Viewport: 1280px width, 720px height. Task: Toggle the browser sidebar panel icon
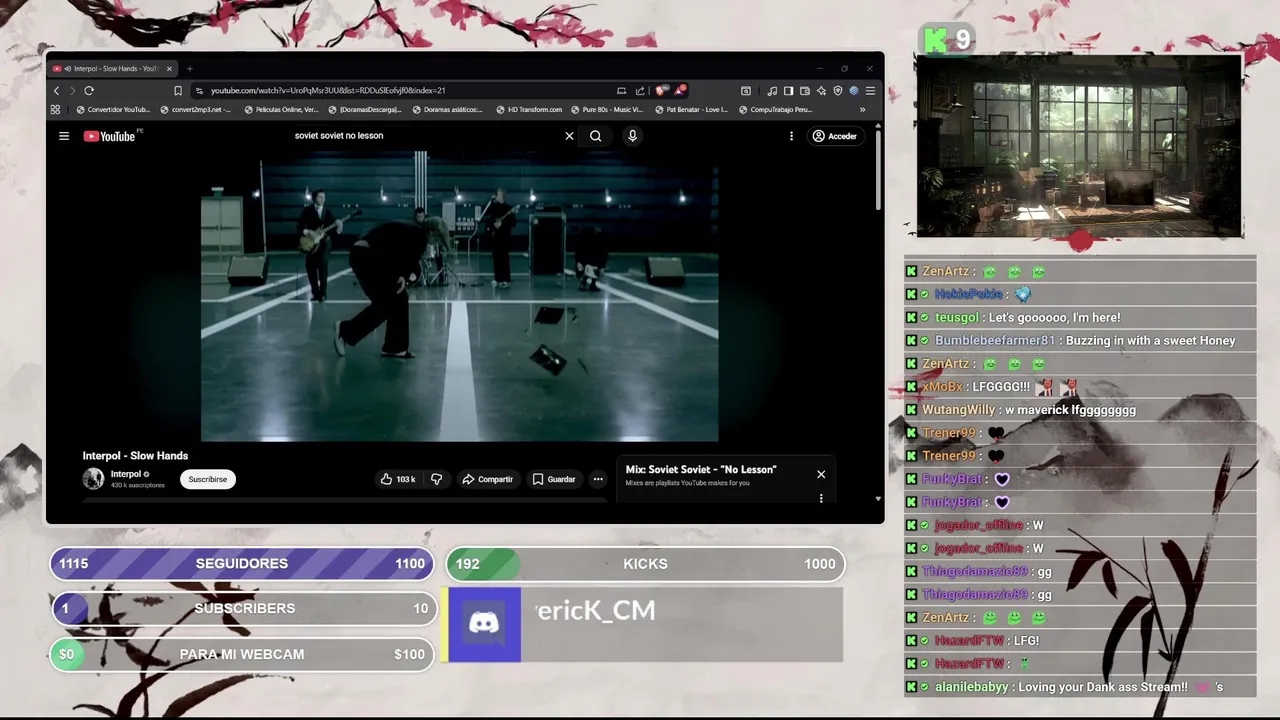[788, 90]
